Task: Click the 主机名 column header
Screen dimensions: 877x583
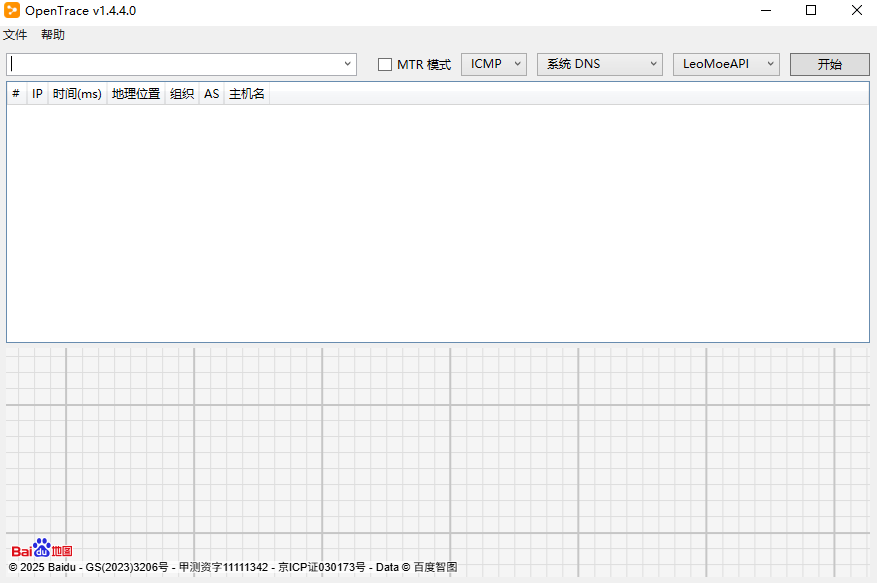Action: coord(247,94)
